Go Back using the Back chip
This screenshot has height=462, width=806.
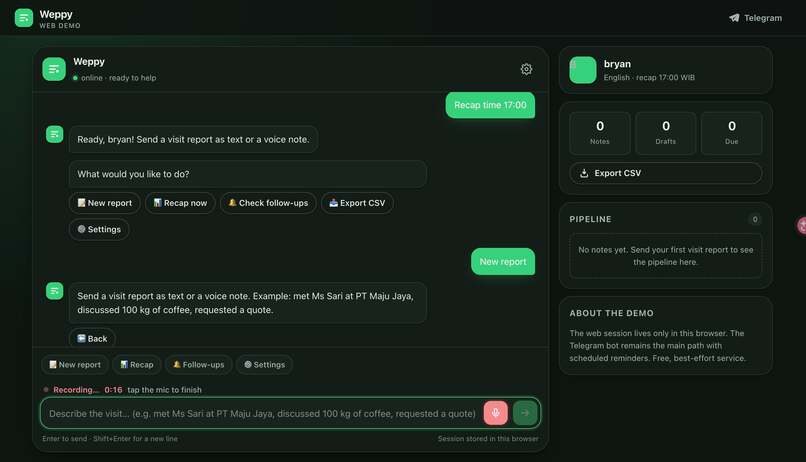click(92, 339)
